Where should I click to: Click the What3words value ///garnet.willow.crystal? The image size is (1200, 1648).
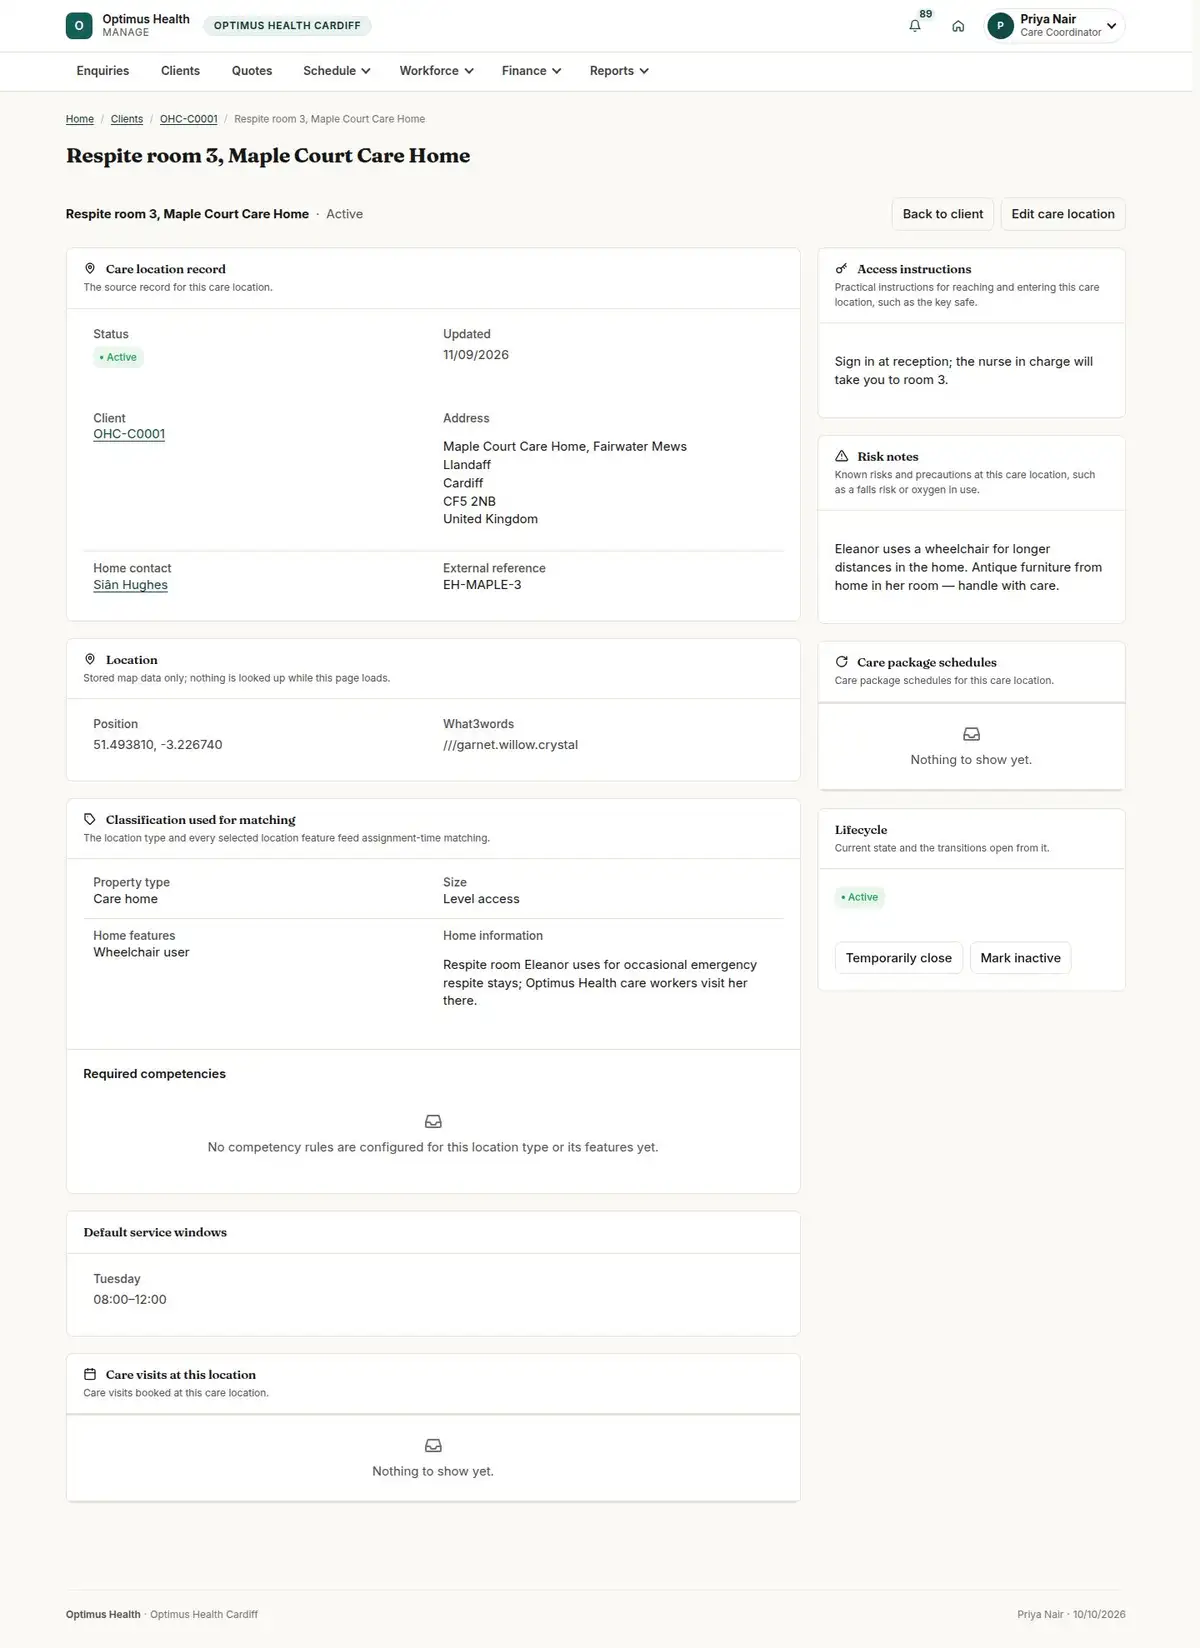coord(510,745)
